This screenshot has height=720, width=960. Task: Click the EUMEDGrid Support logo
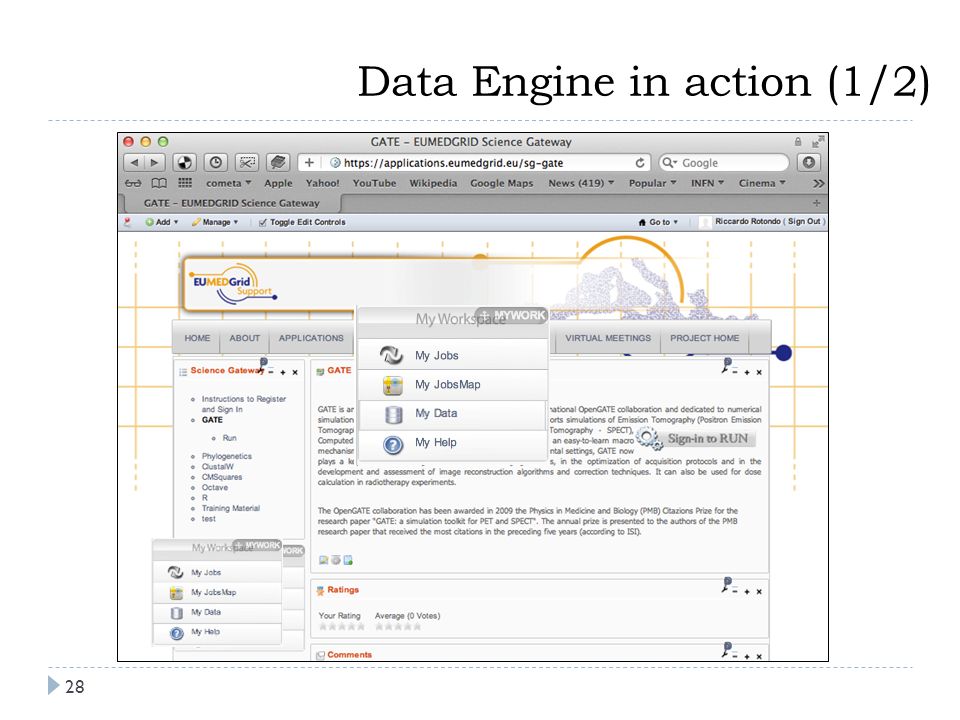[234, 283]
